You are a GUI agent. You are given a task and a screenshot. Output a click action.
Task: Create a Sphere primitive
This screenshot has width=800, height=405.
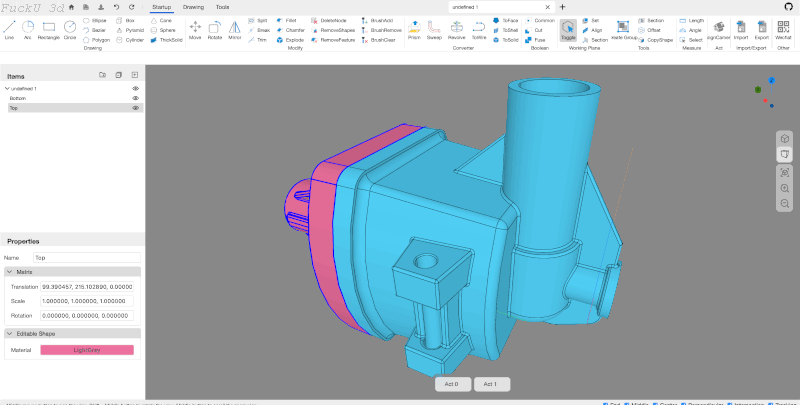click(x=163, y=30)
